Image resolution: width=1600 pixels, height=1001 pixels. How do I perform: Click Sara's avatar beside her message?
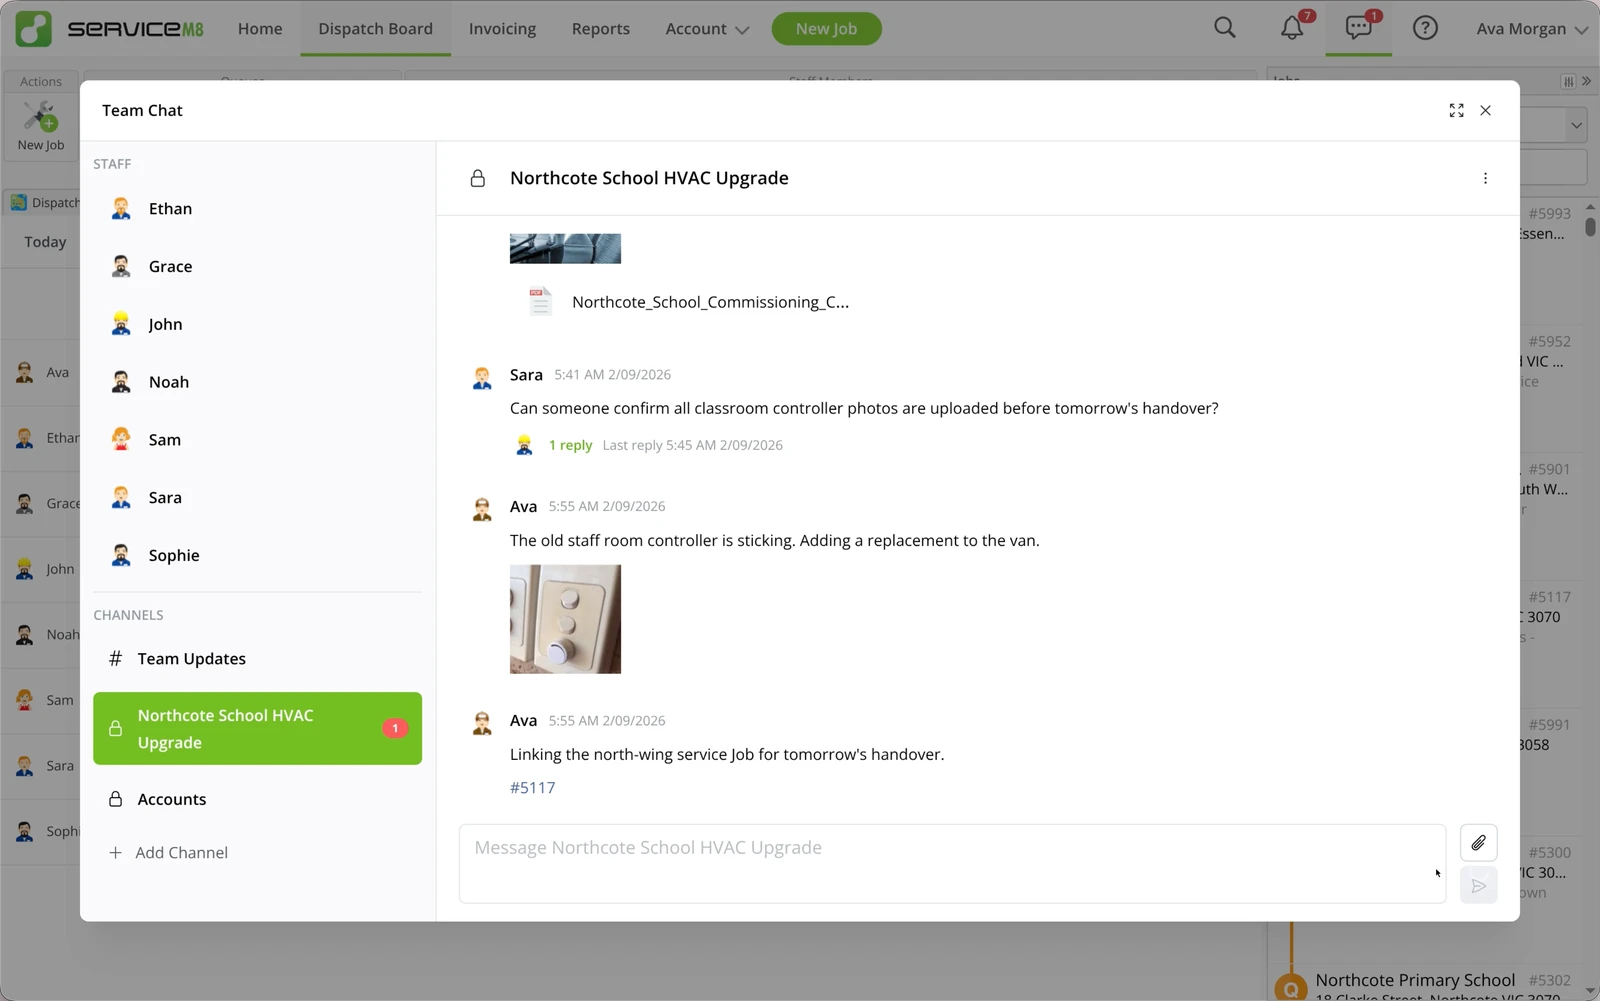pos(482,377)
